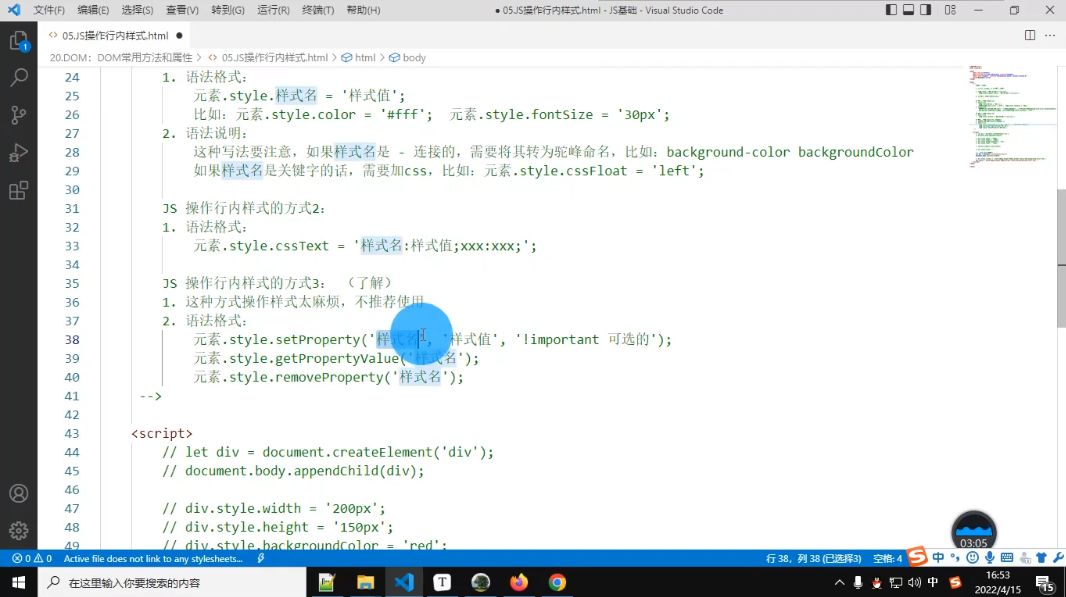Toggle the secondary side bar visibility

pyautogui.click(x=925, y=10)
